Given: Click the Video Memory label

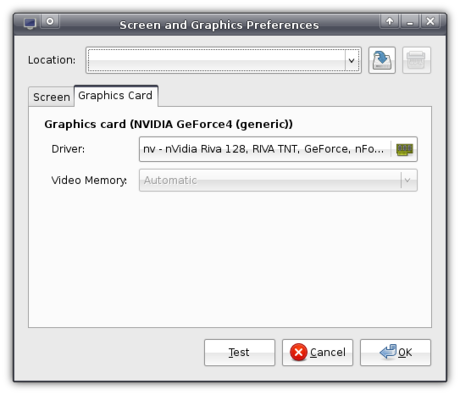Looking at the screenshot, I should [x=89, y=180].
